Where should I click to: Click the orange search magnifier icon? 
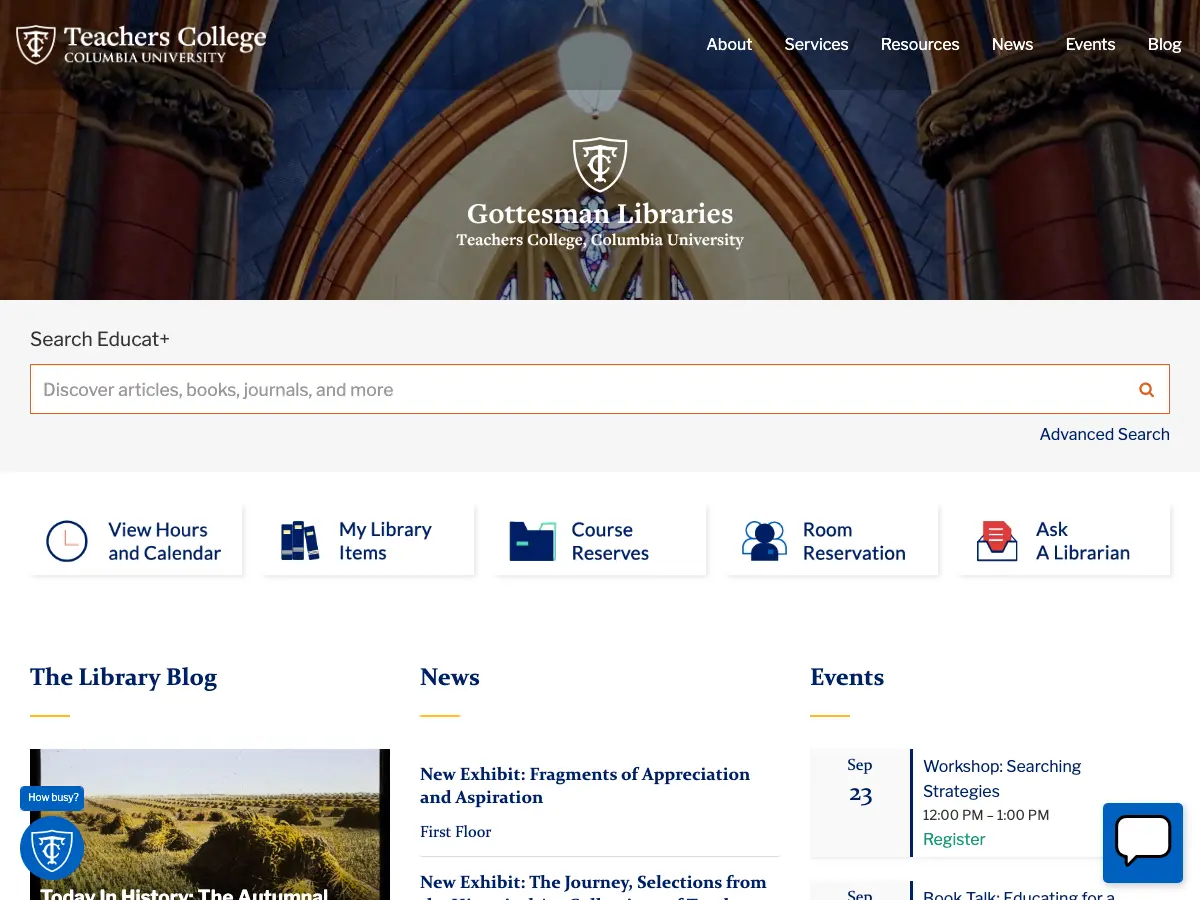tap(1146, 390)
